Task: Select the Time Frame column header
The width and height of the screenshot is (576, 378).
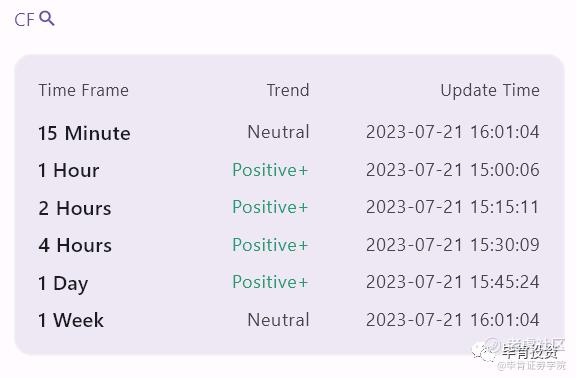Action: pyautogui.click(x=84, y=90)
